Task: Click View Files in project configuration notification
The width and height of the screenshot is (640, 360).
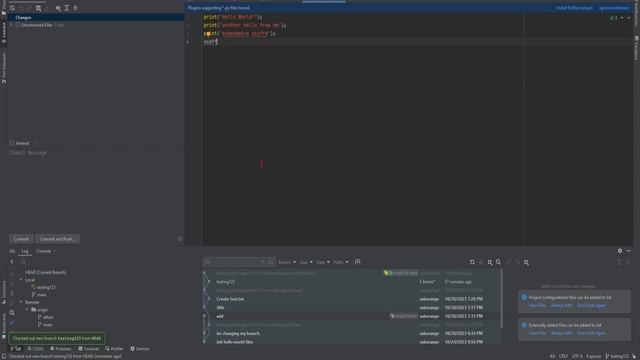Action: [x=537, y=305]
